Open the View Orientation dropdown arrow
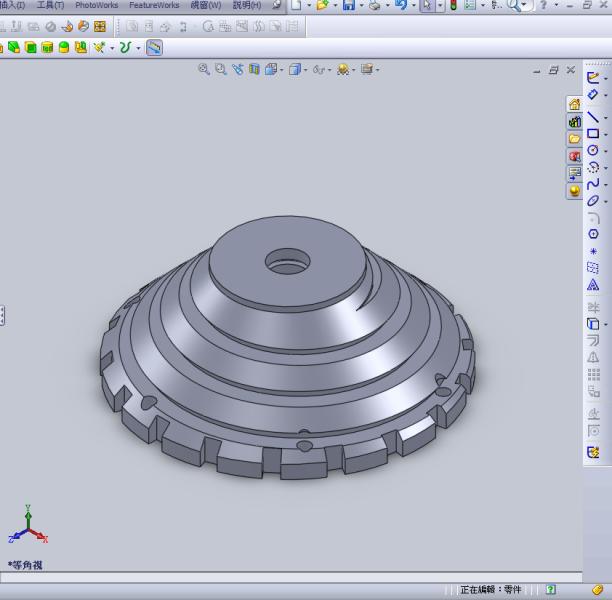Image resolution: width=612 pixels, height=600 pixels. [x=281, y=70]
